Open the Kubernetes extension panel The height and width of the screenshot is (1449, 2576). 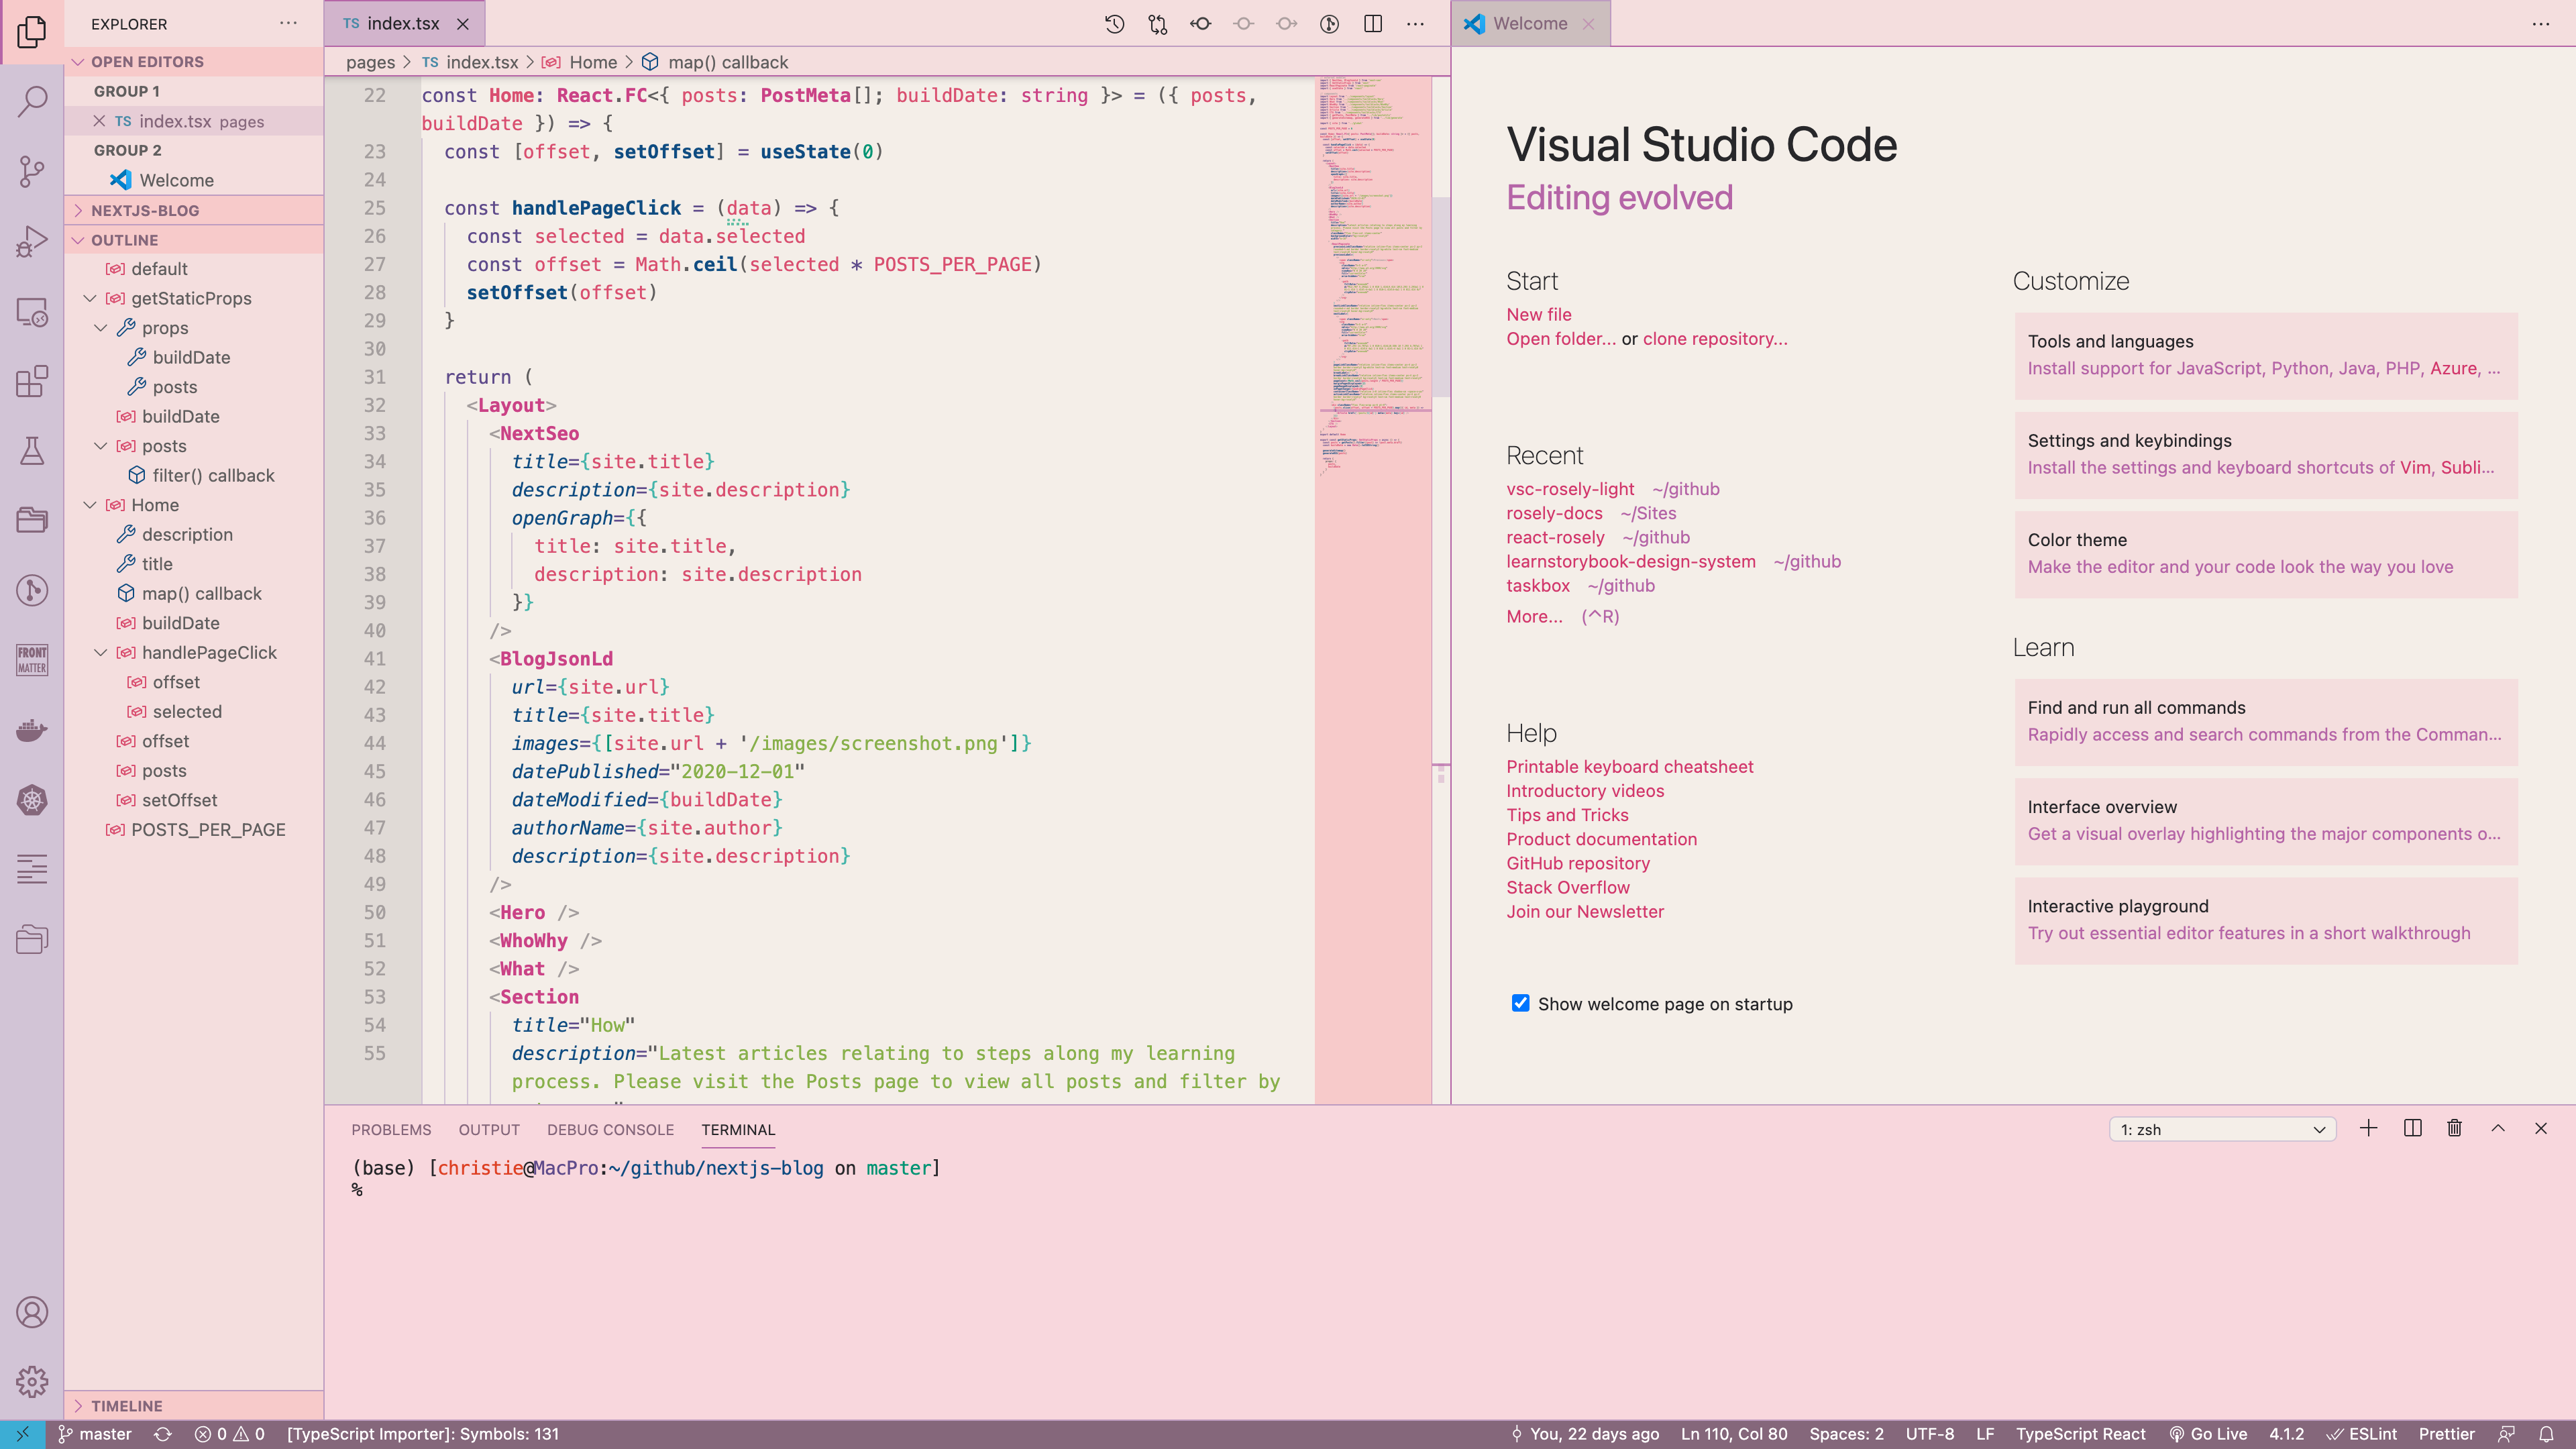[33, 801]
